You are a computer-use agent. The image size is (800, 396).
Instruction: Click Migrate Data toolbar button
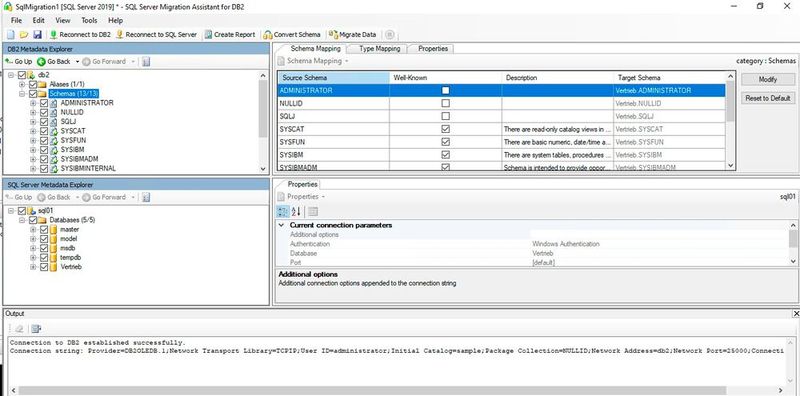coord(353,35)
